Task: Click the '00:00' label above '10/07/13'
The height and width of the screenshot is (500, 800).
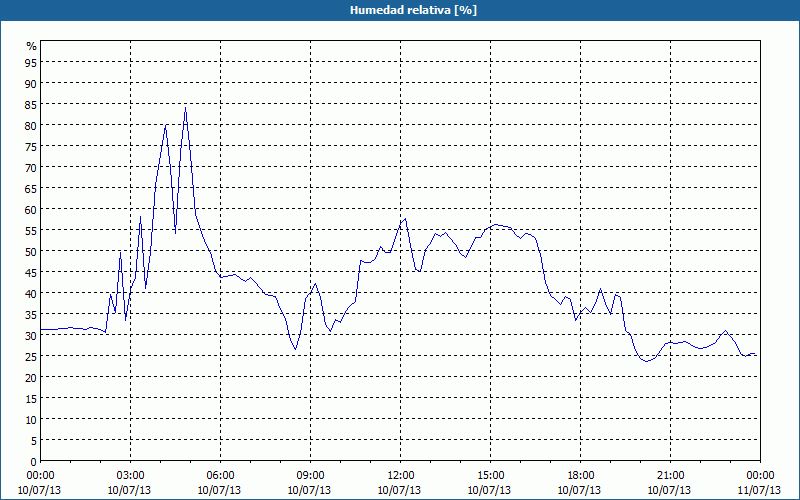Action: (x=40, y=476)
